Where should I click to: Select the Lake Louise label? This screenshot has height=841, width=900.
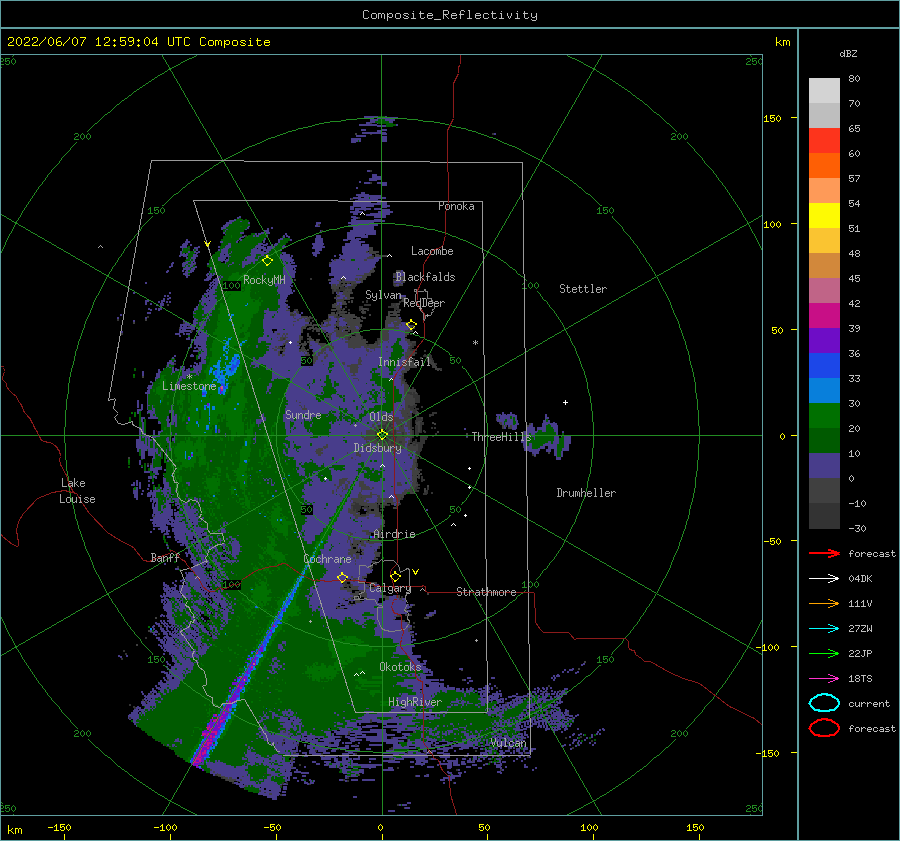click(x=77, y=491)
